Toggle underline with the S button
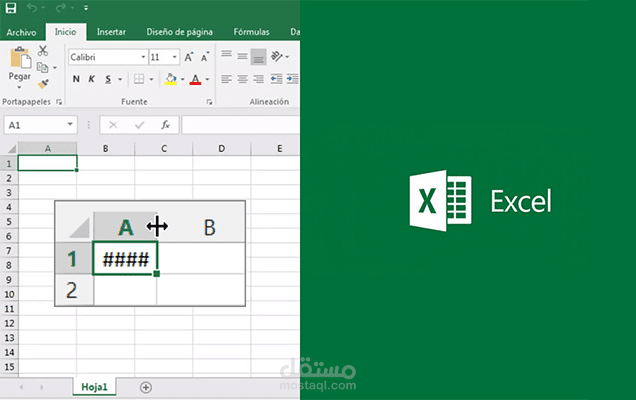The width and height of the screenshot is (636, 400). (x=108, y=79)
